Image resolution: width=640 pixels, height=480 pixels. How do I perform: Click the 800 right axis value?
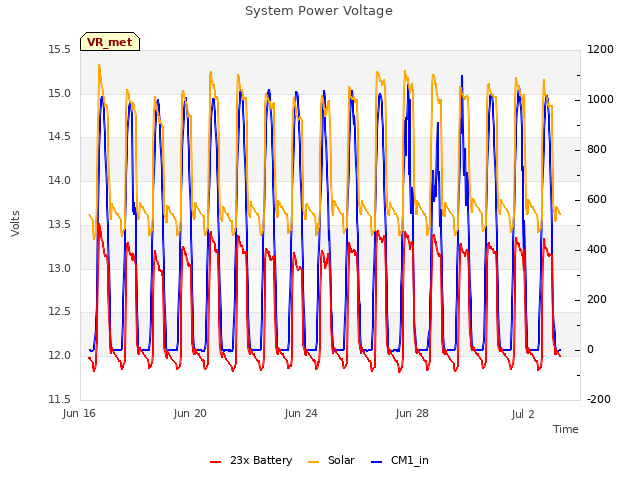coord(597,150)
